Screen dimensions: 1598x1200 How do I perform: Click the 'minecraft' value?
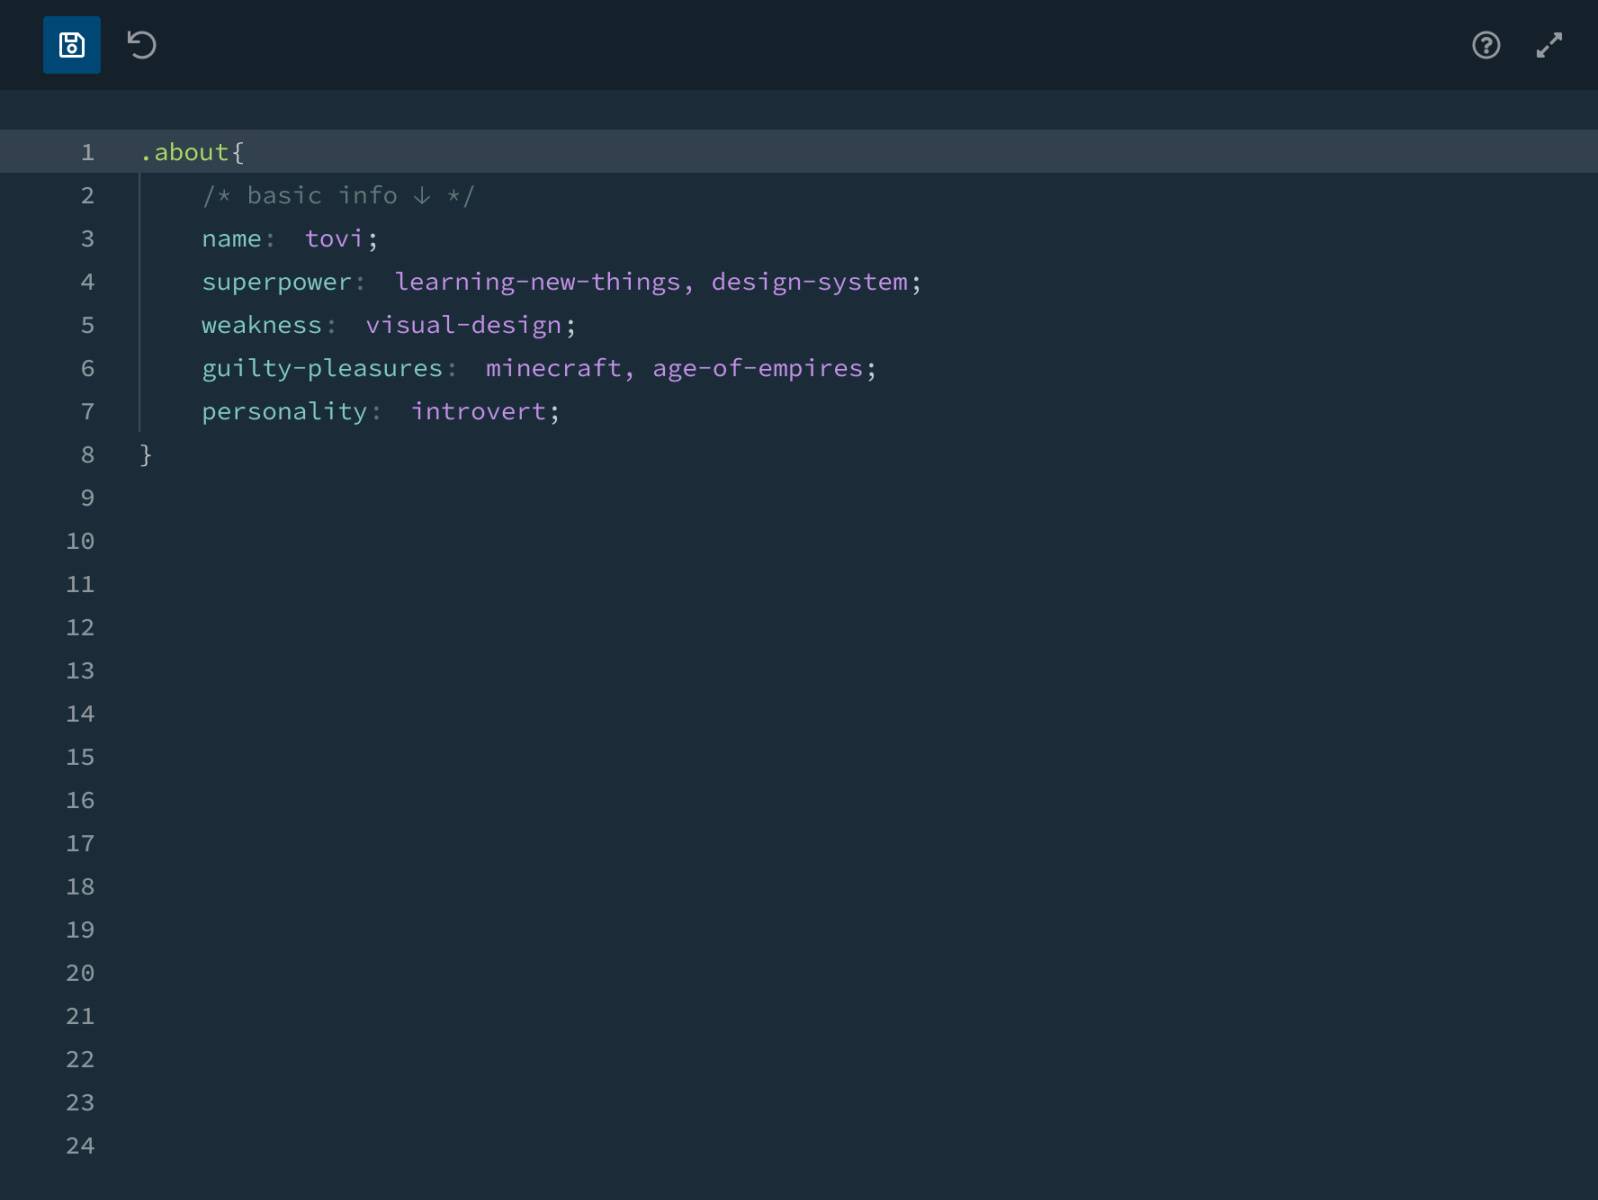point(553,368)
